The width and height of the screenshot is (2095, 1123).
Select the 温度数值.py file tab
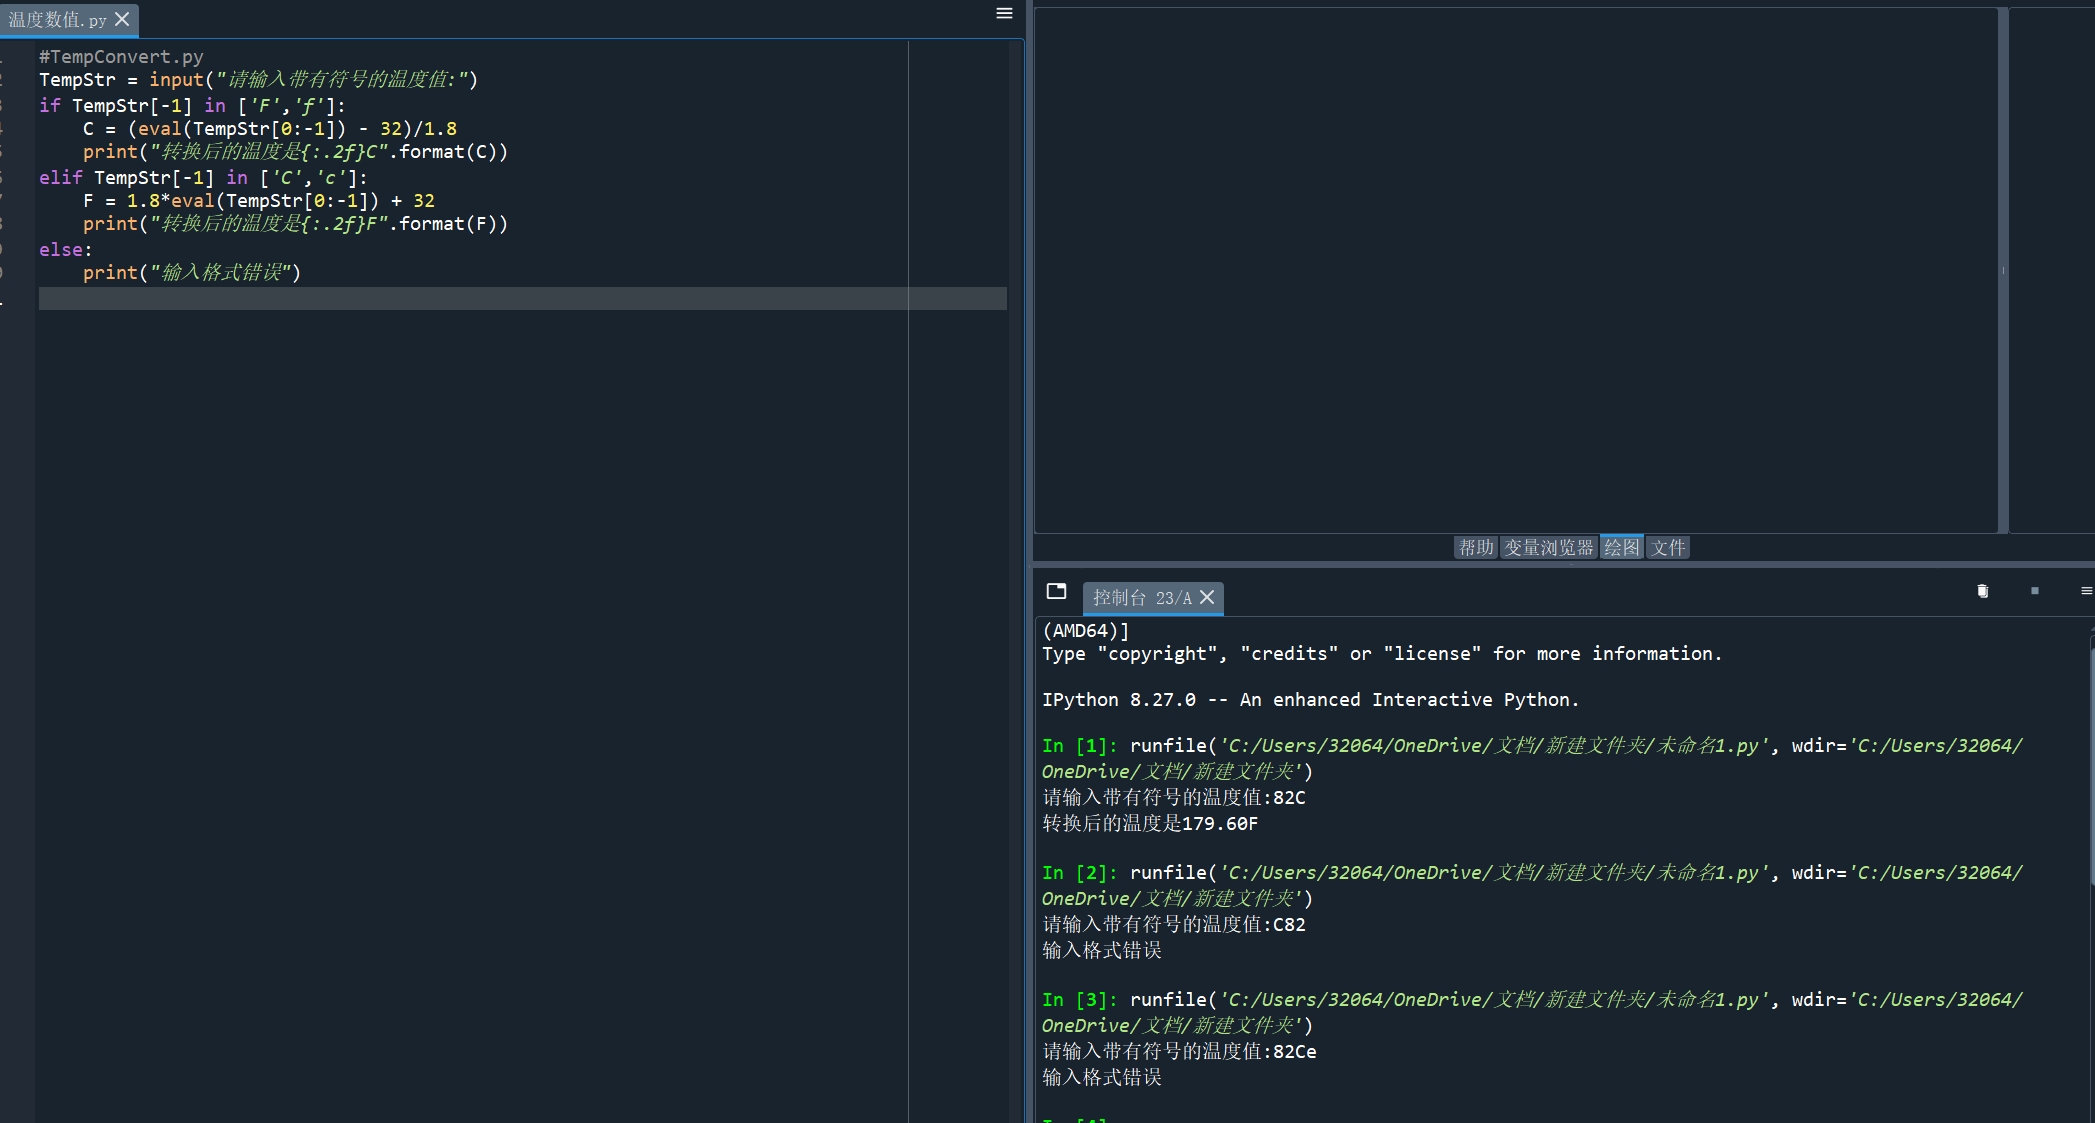pos(57,20)
